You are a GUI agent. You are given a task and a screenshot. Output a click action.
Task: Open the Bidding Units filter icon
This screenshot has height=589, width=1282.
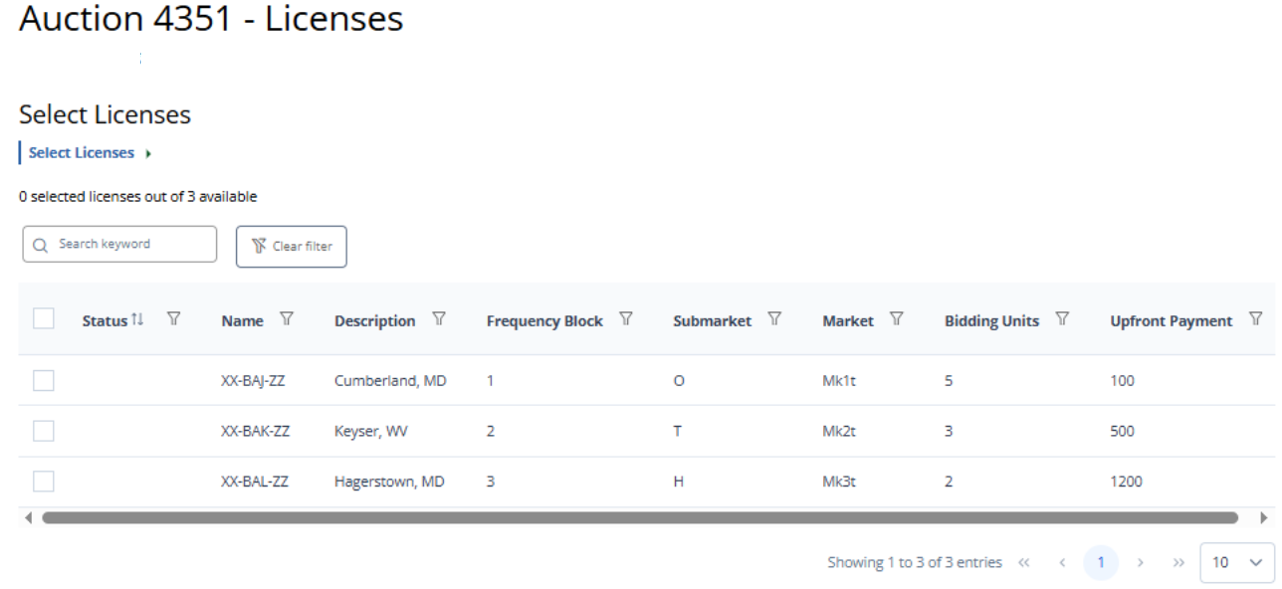click(1062, 320)
